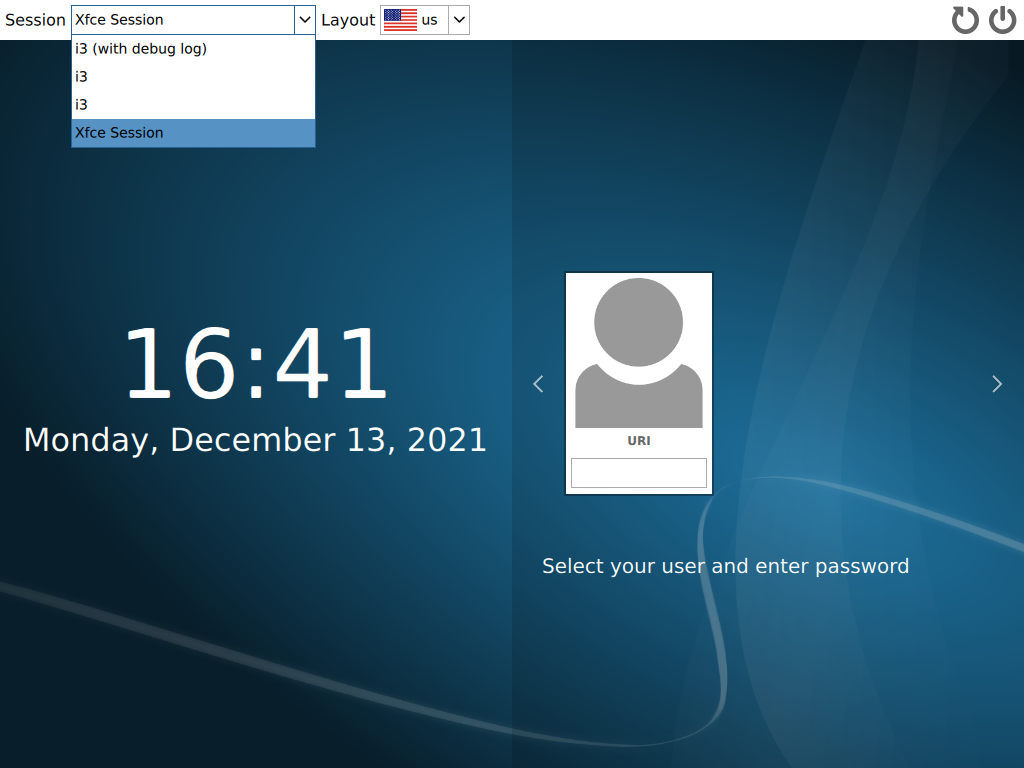
Task: Click the 'Monday, December 13, 2021' date
Action: [255, 440]
